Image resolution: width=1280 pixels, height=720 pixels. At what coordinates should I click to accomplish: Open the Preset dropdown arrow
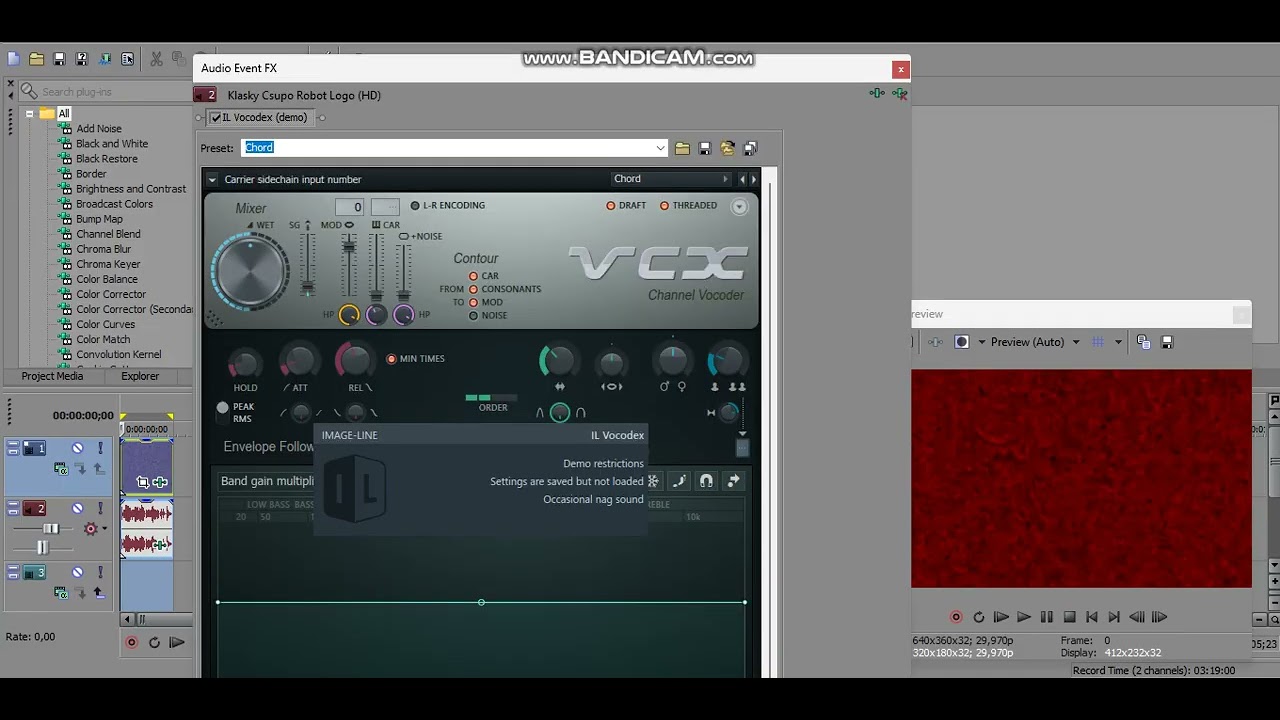point(660,148)
